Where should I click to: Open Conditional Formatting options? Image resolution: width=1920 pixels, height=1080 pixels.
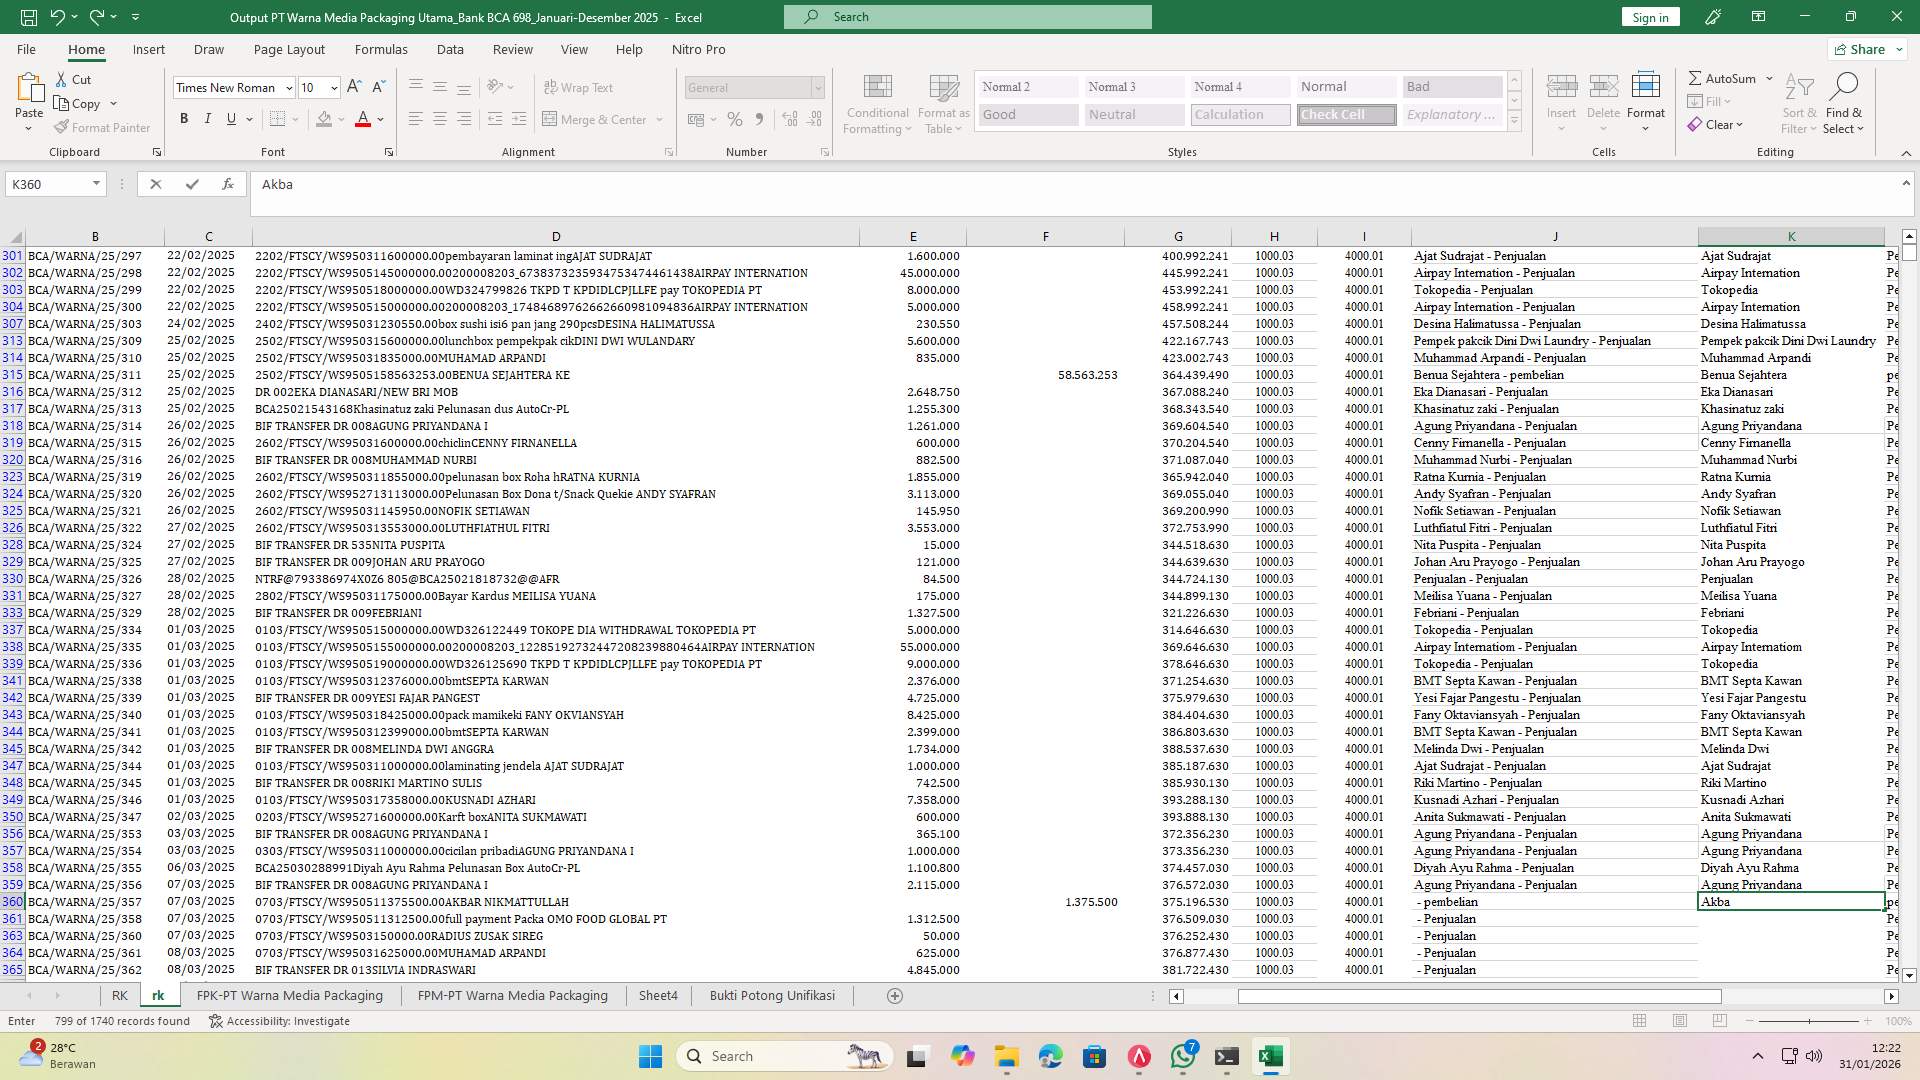877,103
